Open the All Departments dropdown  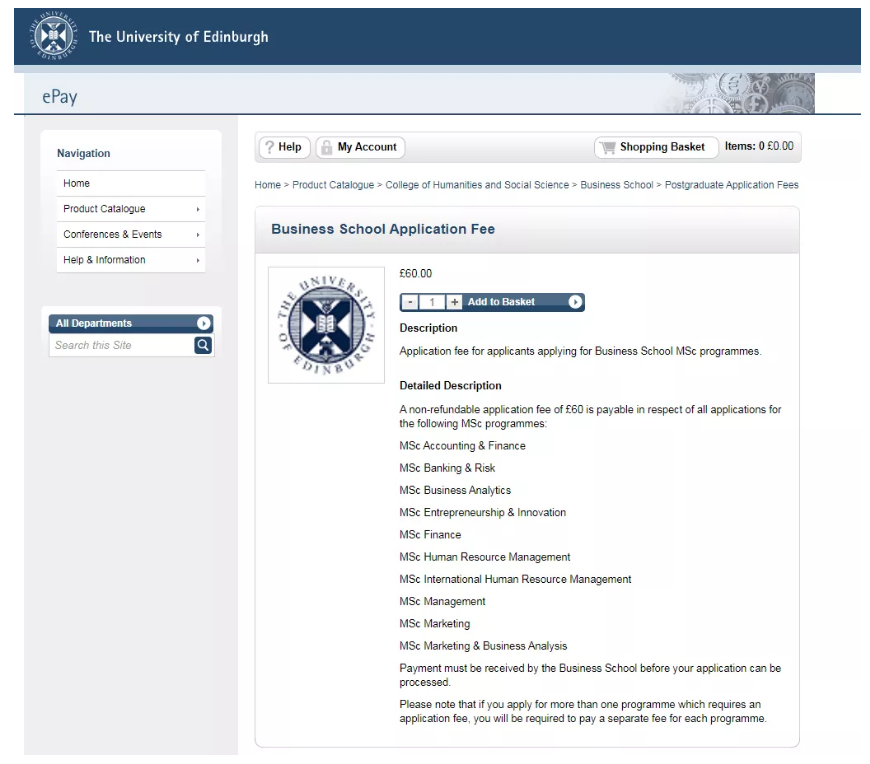point(131,323)
